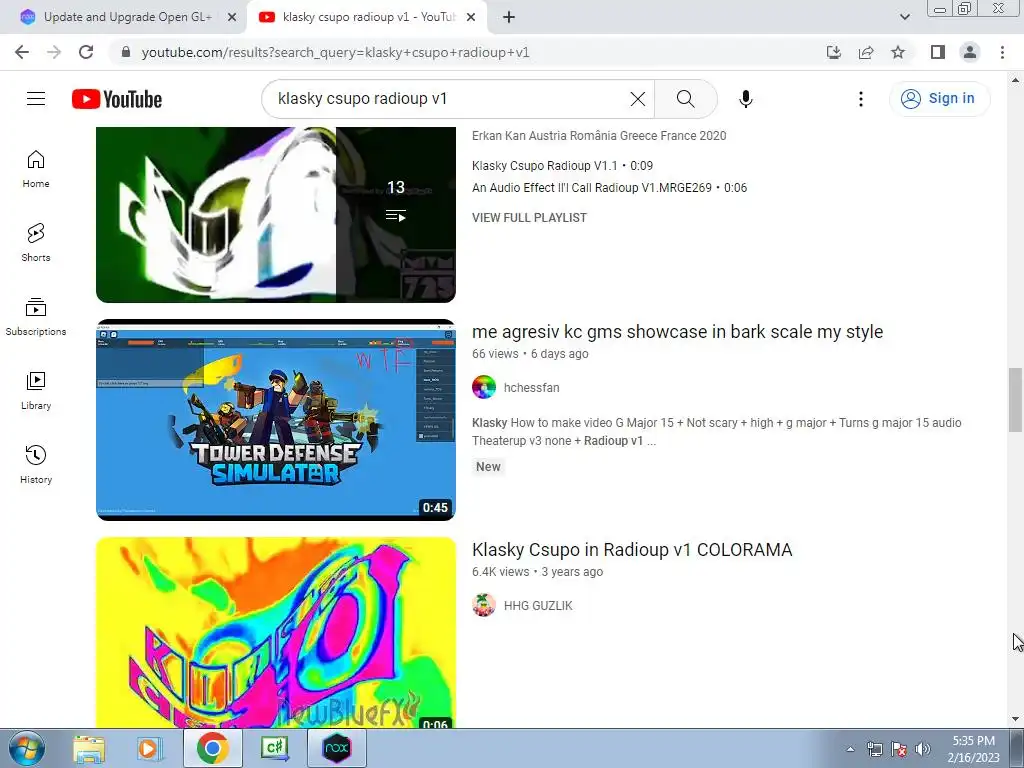The width and height of the screenshot is (1024, 768).
Task: Visit hchessfan channel name
Action: tap(532, 388)
